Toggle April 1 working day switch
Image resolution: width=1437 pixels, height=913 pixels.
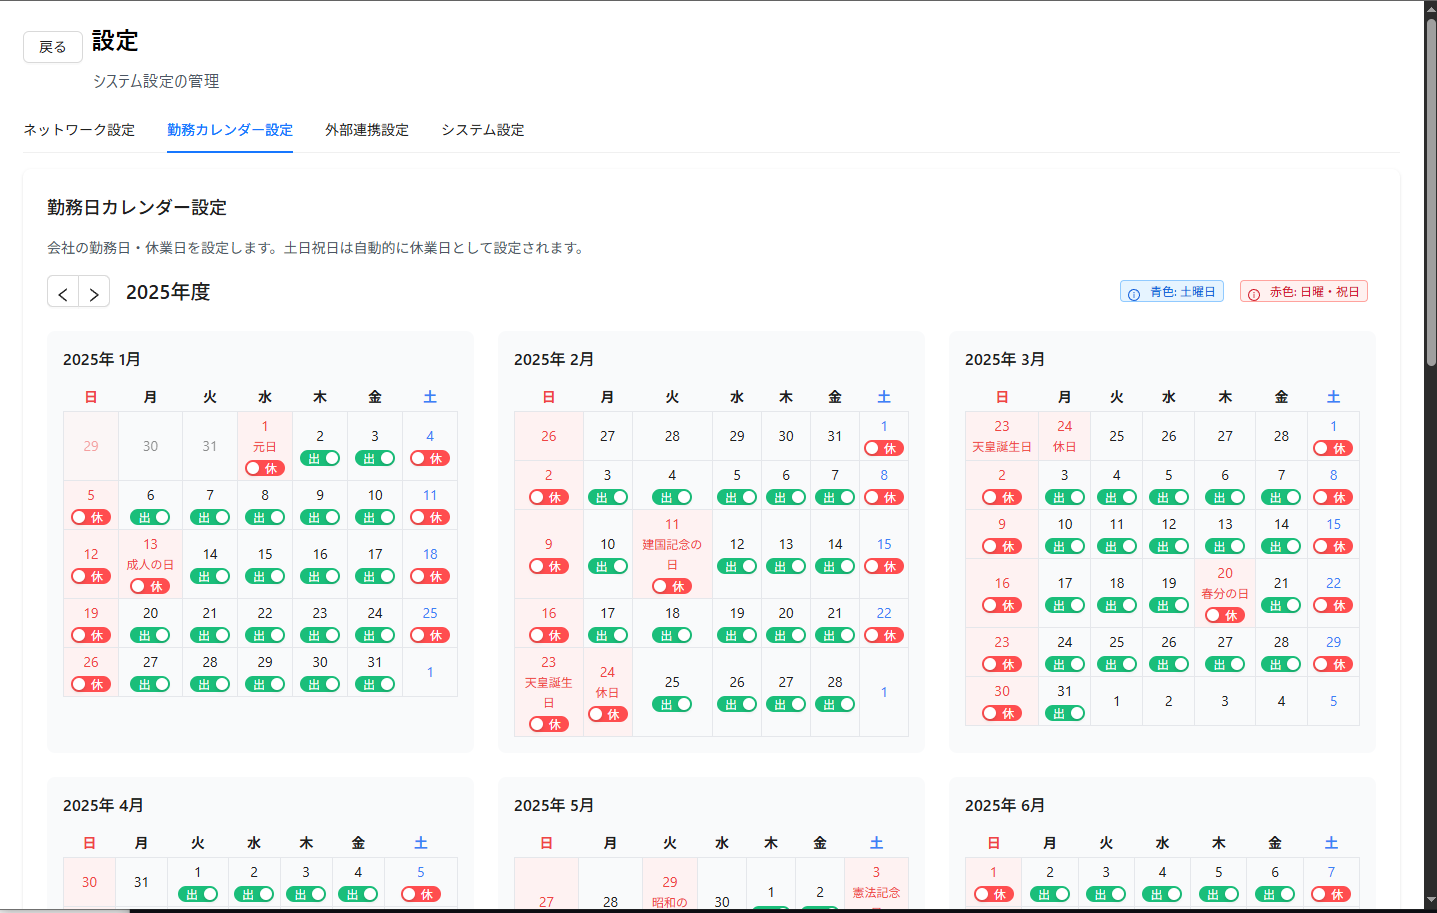coord(198,894)
